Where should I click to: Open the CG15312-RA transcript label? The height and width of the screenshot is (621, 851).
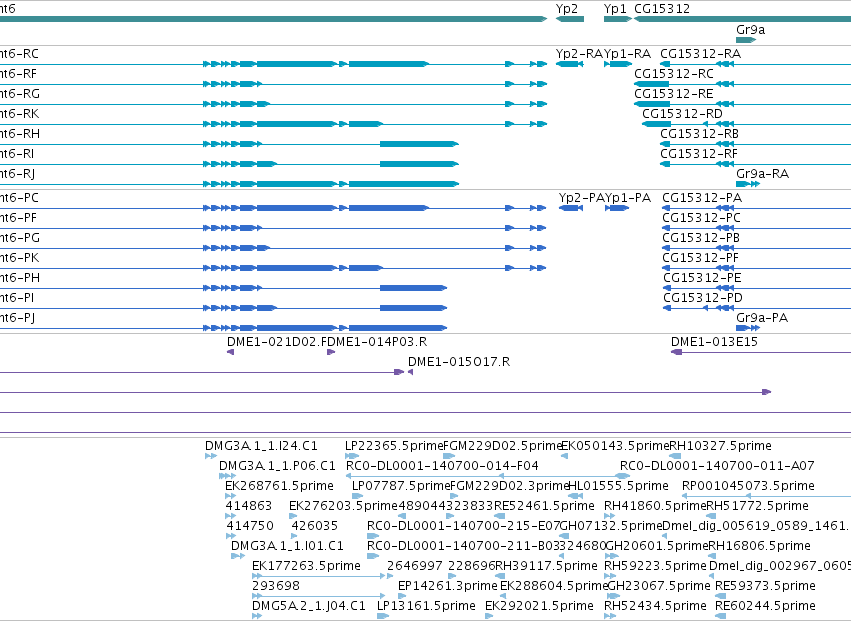[x=700, y=54]
